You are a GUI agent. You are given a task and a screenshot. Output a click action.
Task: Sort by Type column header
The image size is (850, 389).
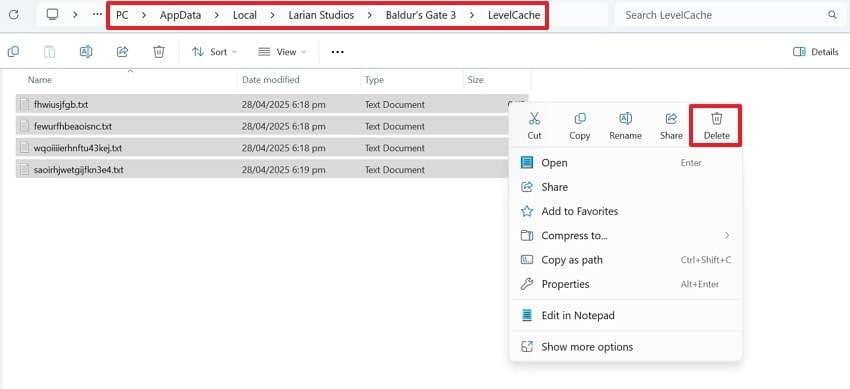click(374, 80)
